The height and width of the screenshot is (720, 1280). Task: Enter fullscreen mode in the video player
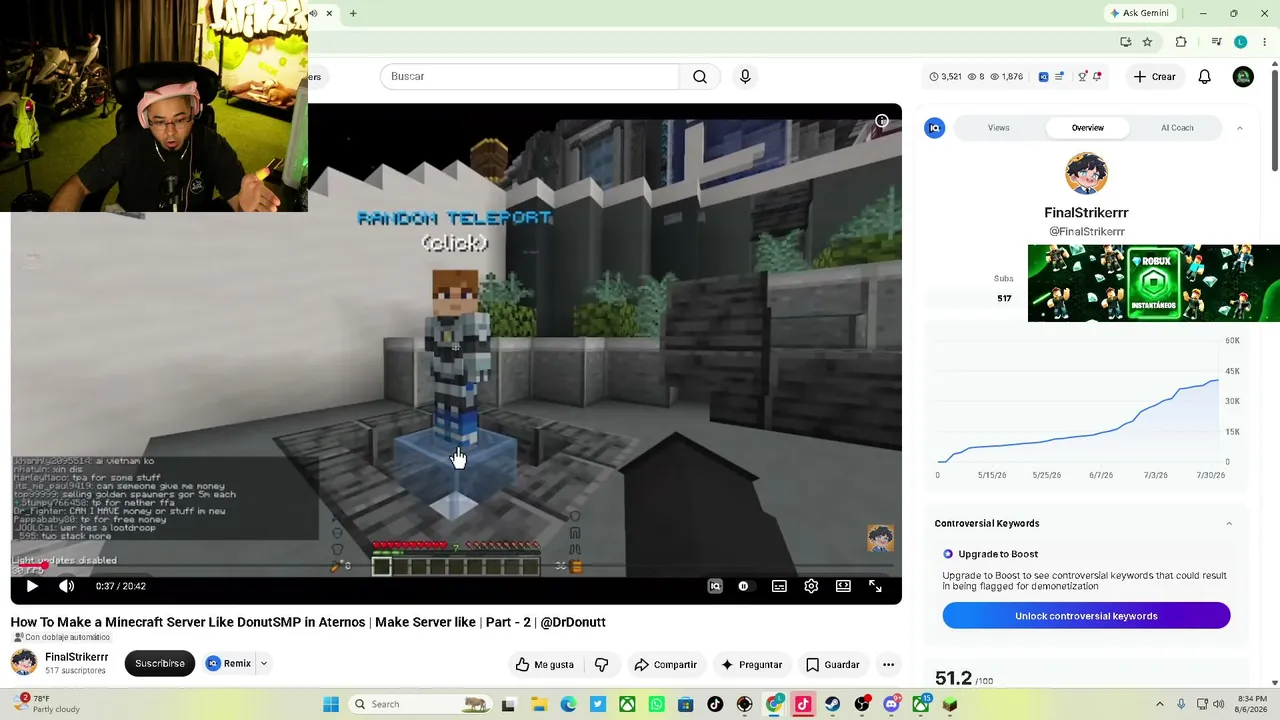875,586
